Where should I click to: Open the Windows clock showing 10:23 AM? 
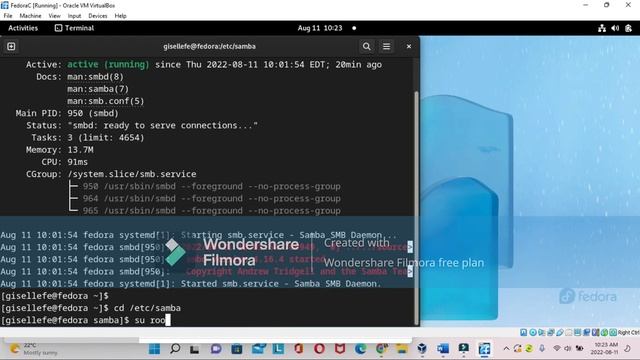(x=604, y=349)
